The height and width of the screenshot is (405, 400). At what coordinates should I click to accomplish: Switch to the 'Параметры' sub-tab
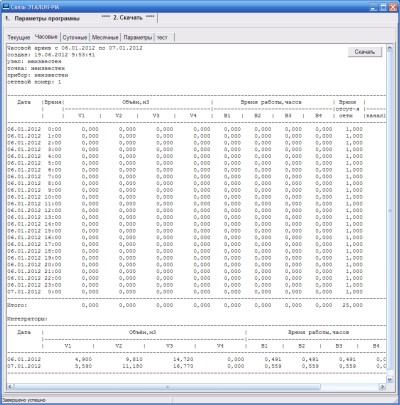138,38
